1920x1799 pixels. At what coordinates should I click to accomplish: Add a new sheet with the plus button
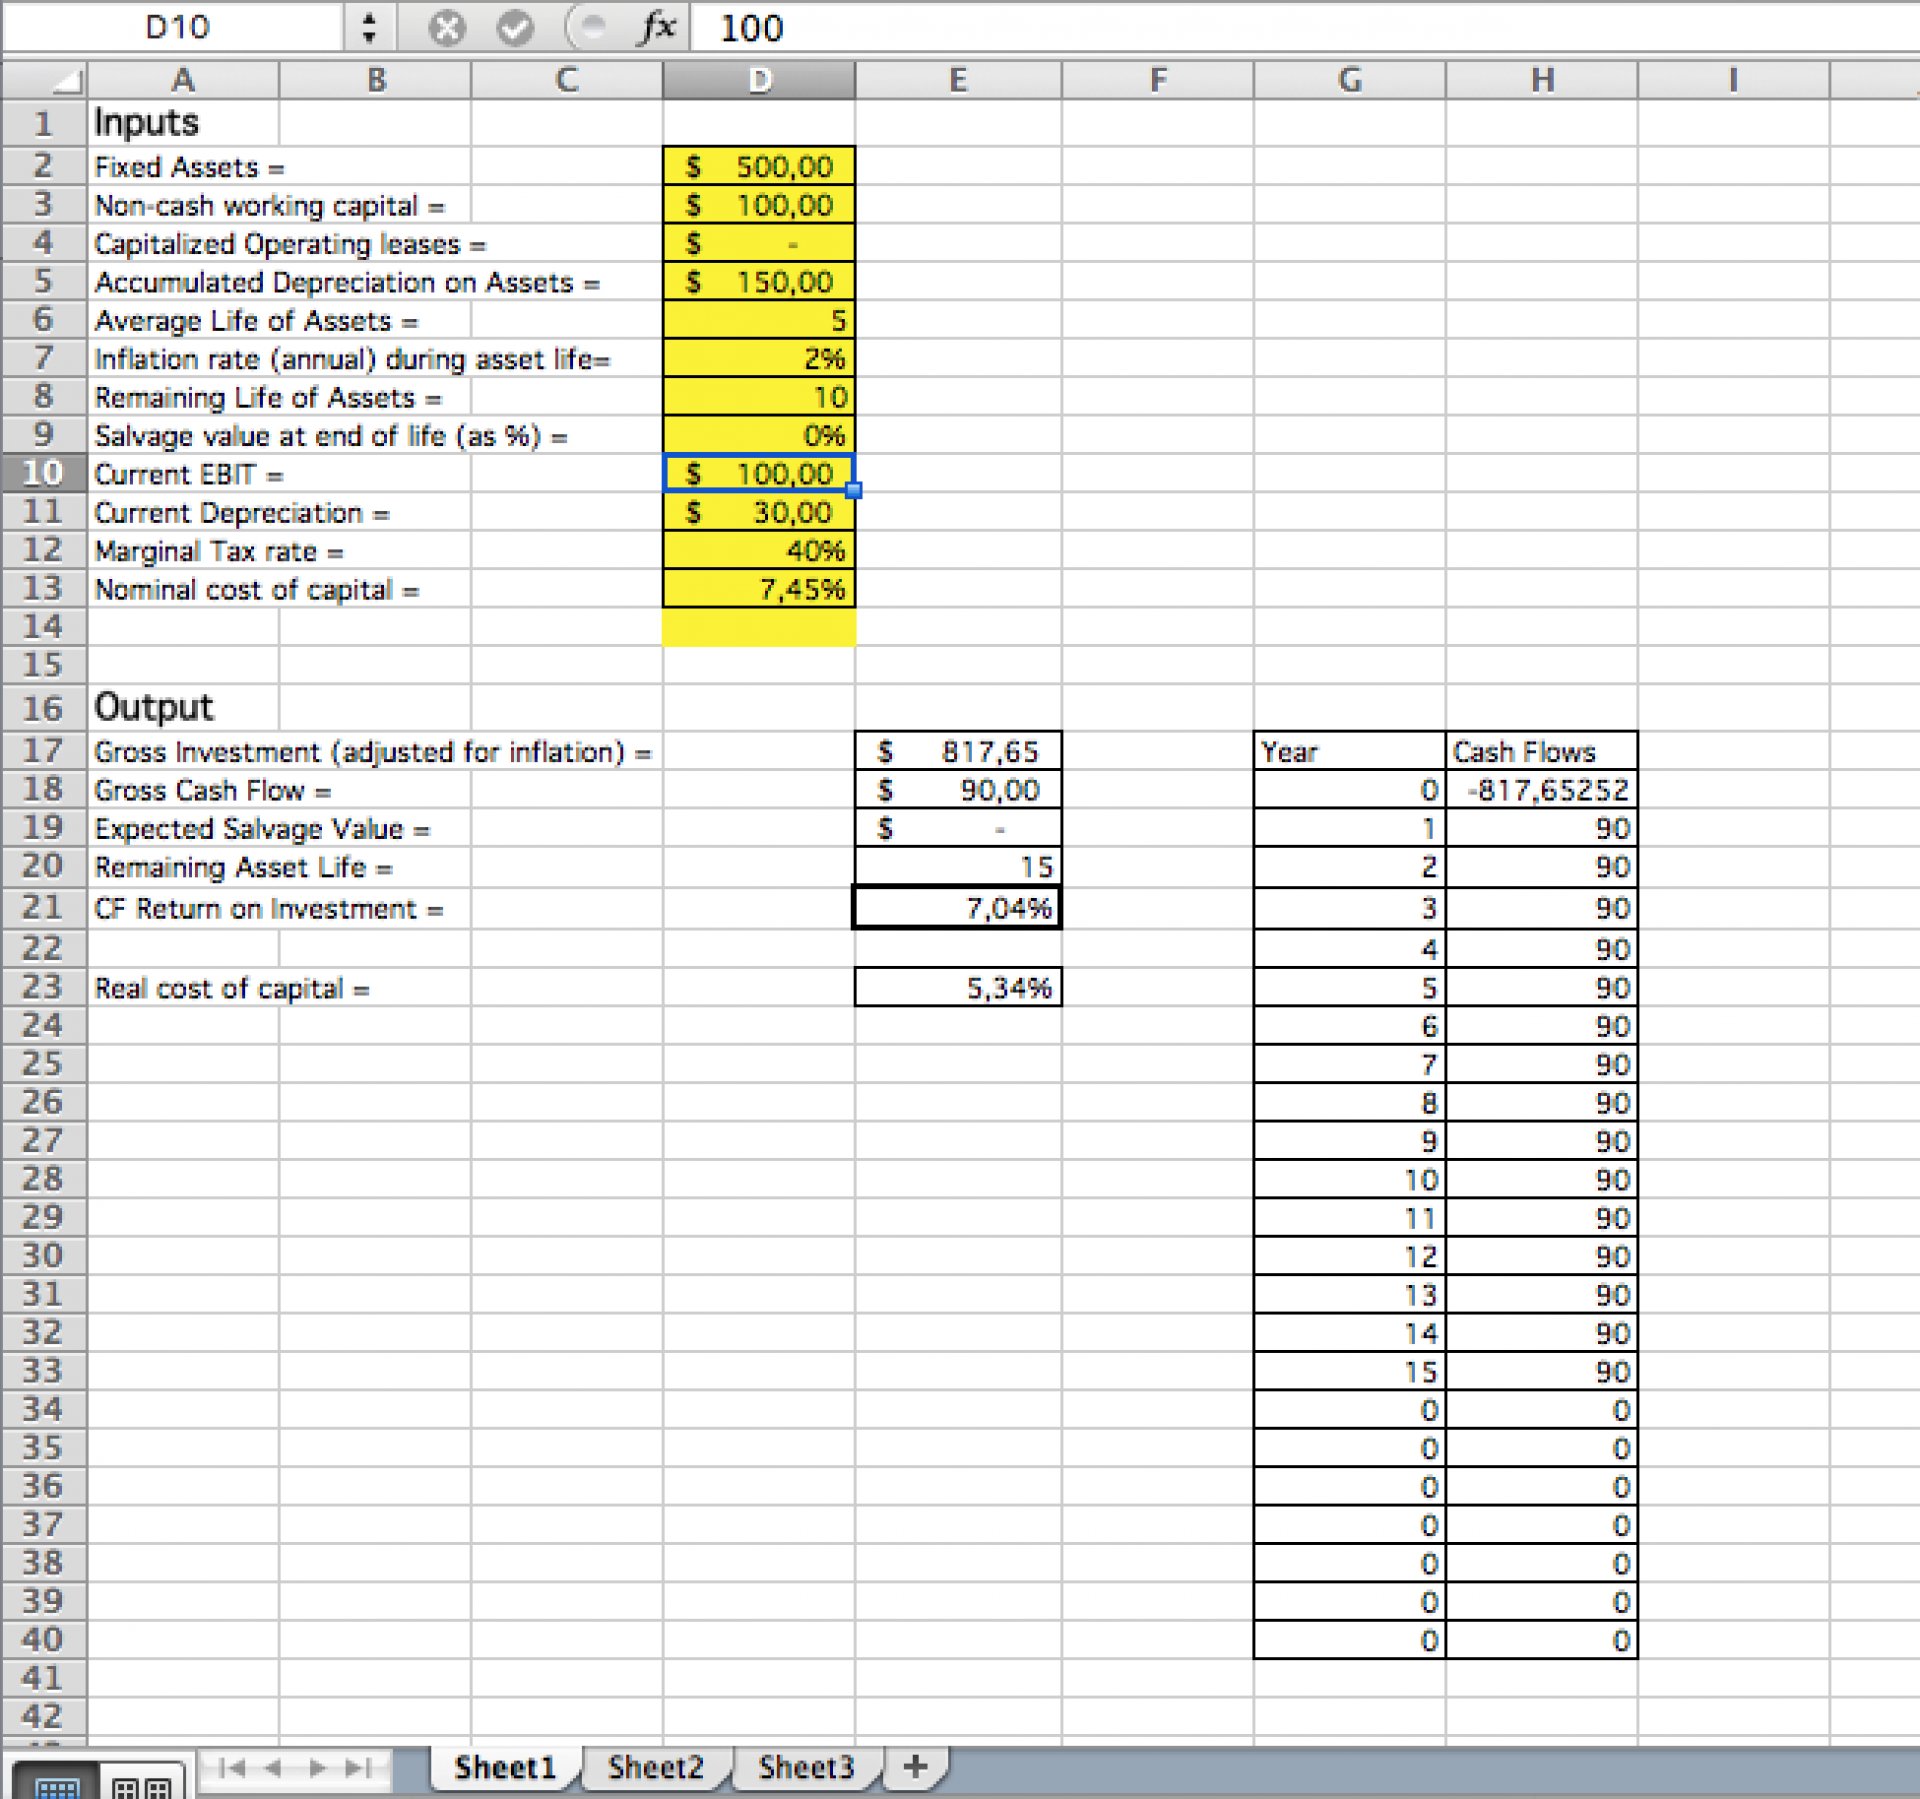click(915, 1767)
